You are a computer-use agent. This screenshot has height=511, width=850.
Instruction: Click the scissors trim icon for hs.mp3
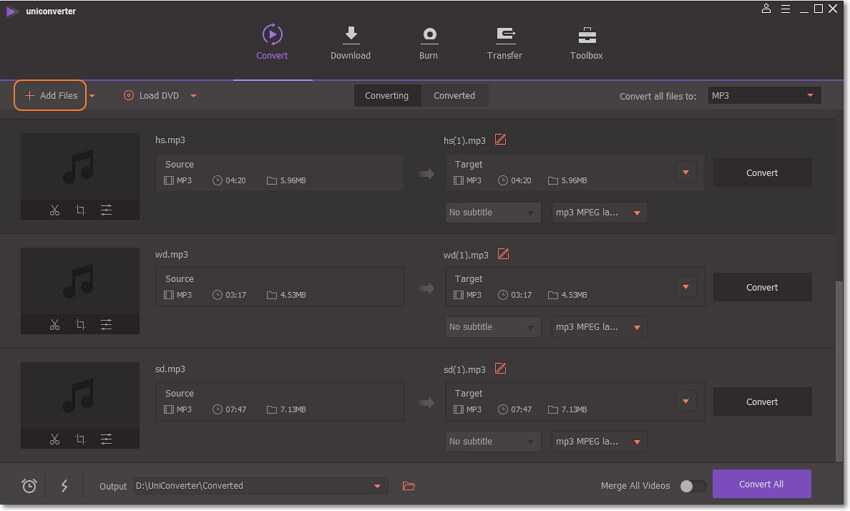pyautogui.click(x=54, y=210)
